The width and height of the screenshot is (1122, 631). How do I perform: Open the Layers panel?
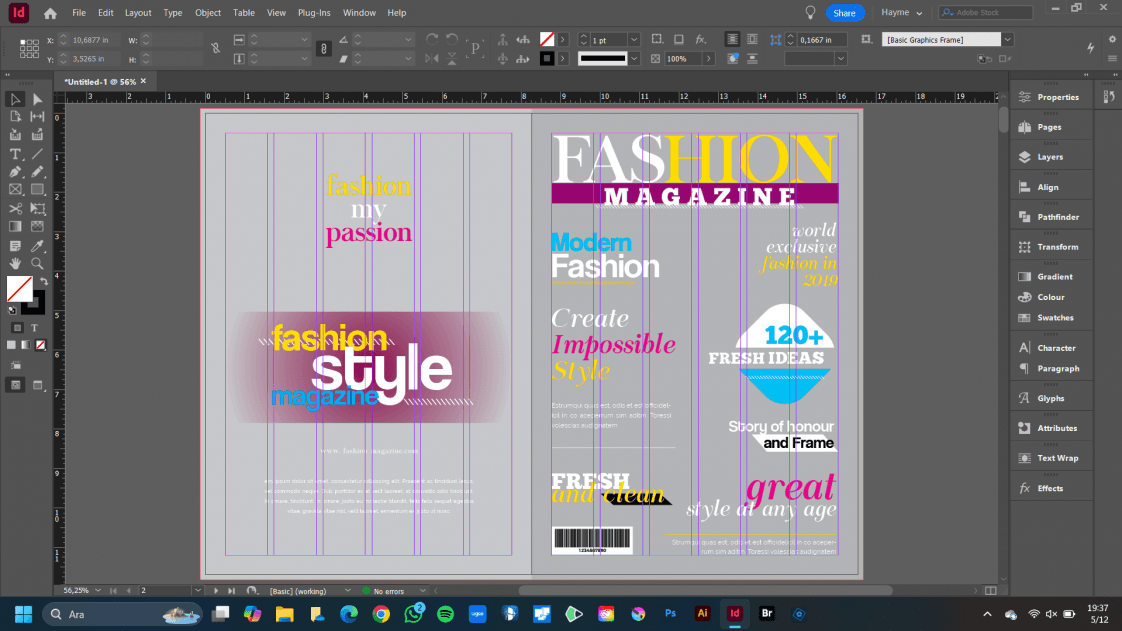[1050, 157]
